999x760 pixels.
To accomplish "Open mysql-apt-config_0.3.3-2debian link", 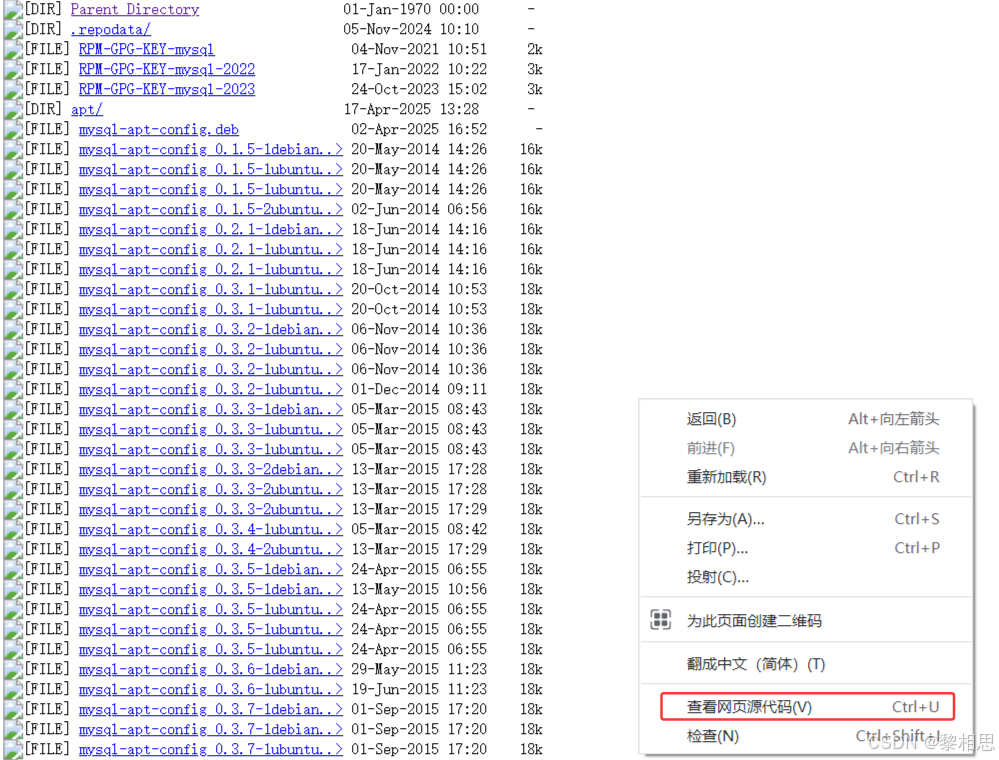I will (210, 470).
